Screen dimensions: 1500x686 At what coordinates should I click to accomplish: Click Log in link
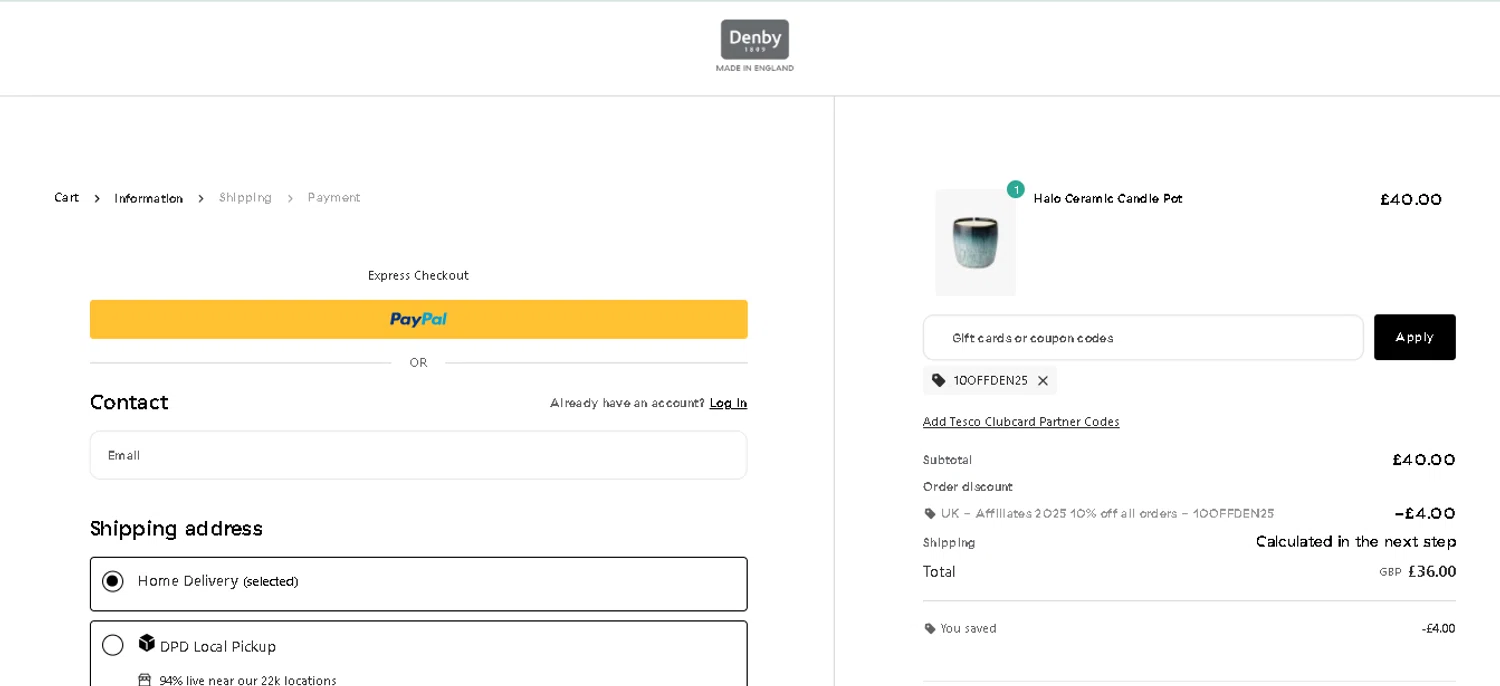coord(728,403)
